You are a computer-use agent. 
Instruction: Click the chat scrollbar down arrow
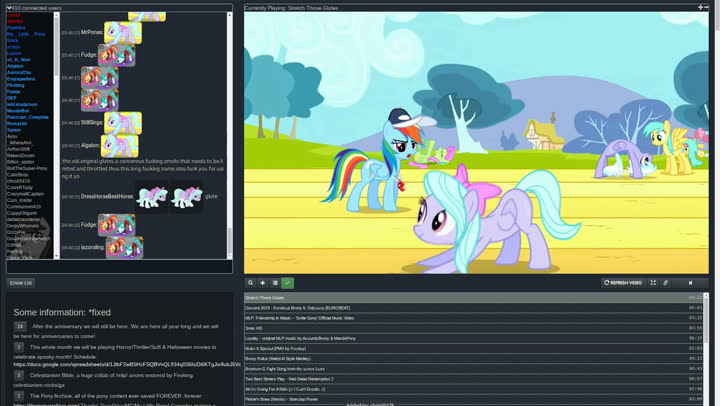click(230, 256)
